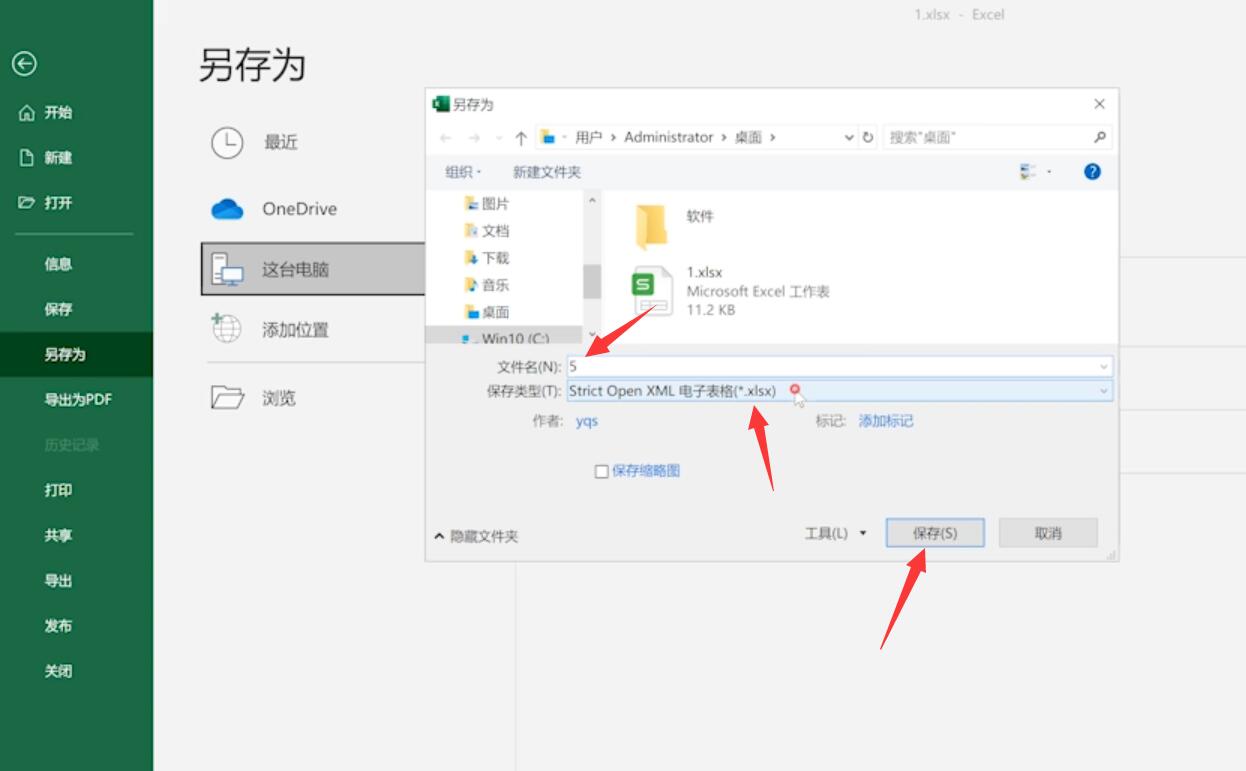
Task: Choose 这台电脑 computer icon
Action: click(x=228, y=269)
